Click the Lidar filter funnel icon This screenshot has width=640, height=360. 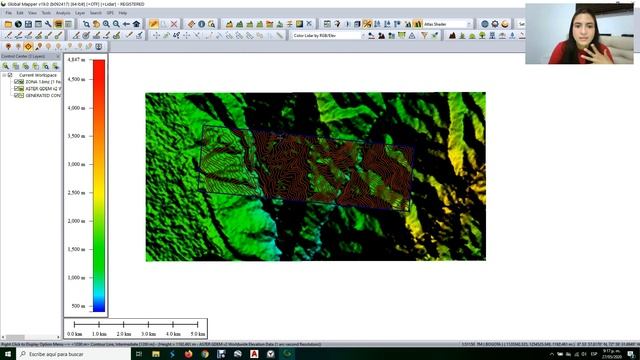[424, 36]
